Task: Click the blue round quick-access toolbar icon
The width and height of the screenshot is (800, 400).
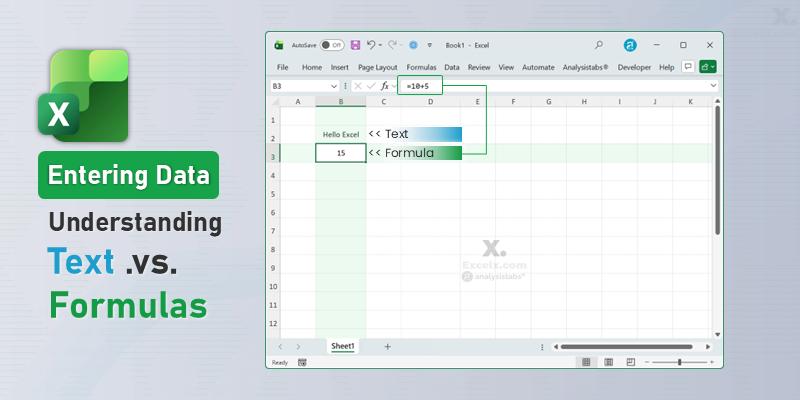Action: click(413, 45)
